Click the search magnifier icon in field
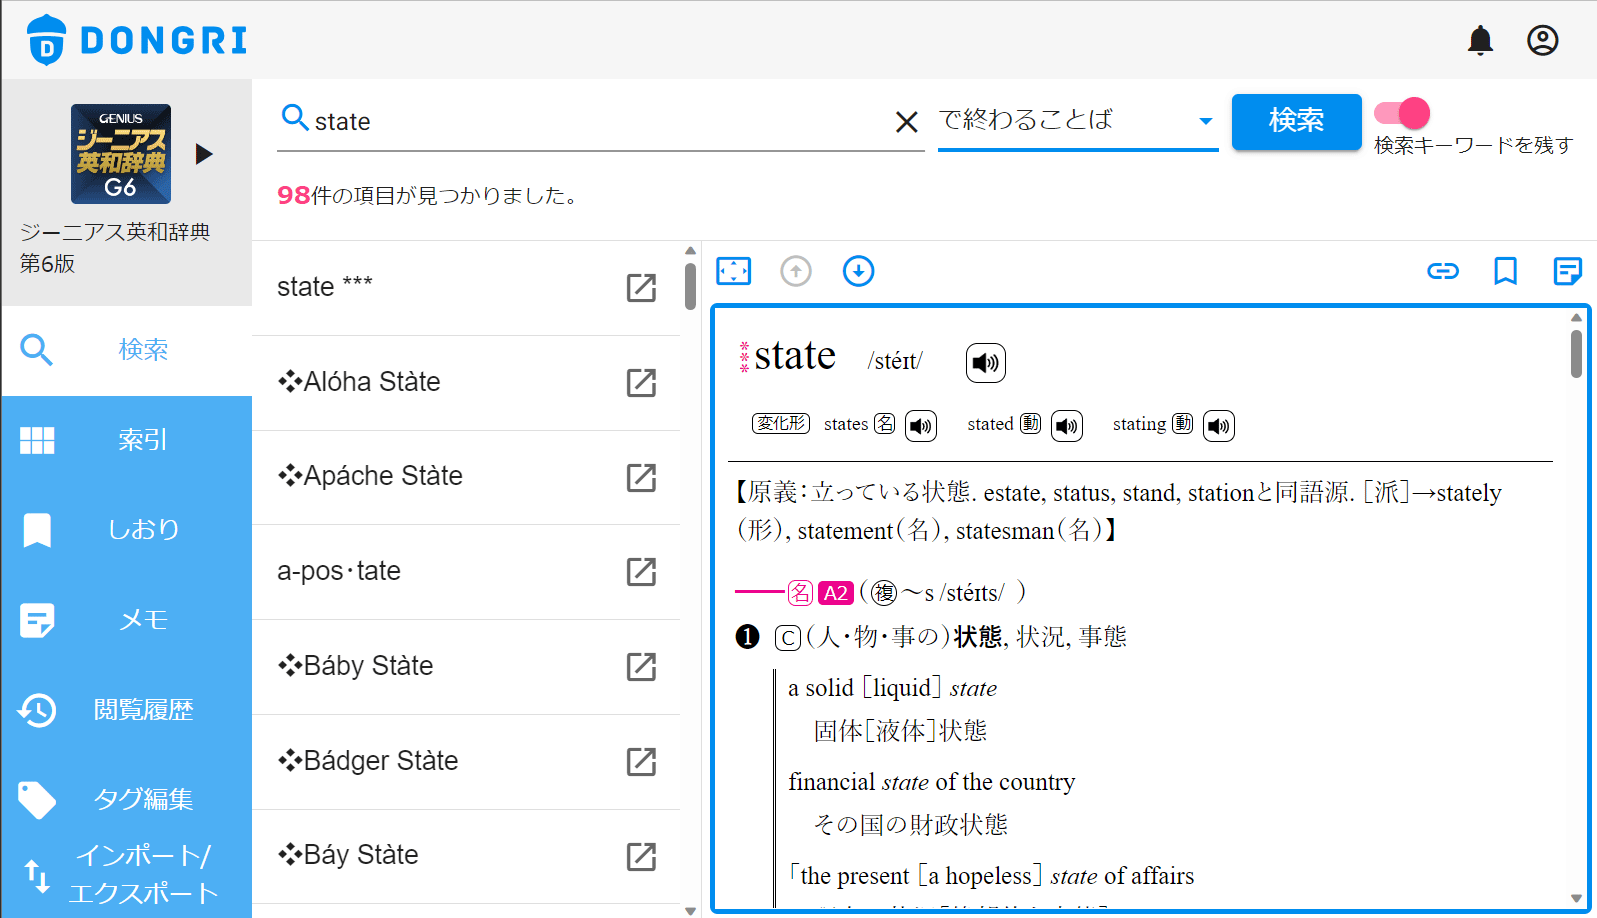 pos(294,118)
